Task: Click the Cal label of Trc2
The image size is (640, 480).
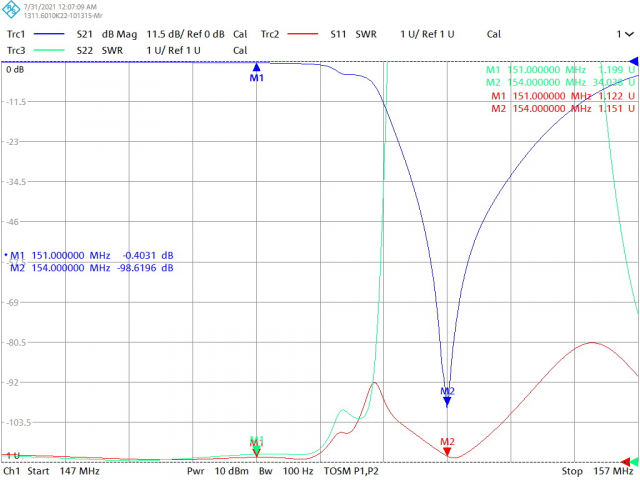Action: (494, 34)
